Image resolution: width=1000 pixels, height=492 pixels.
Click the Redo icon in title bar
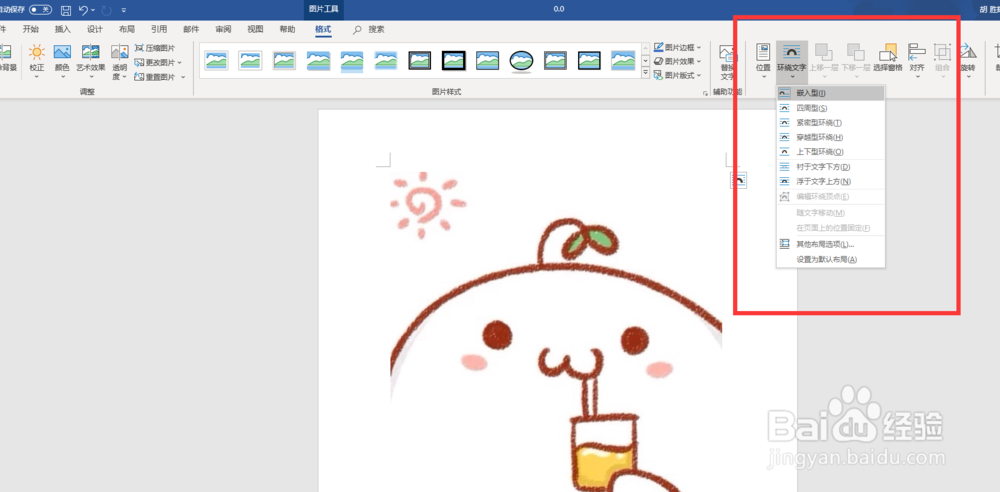[x=106, y=10]
